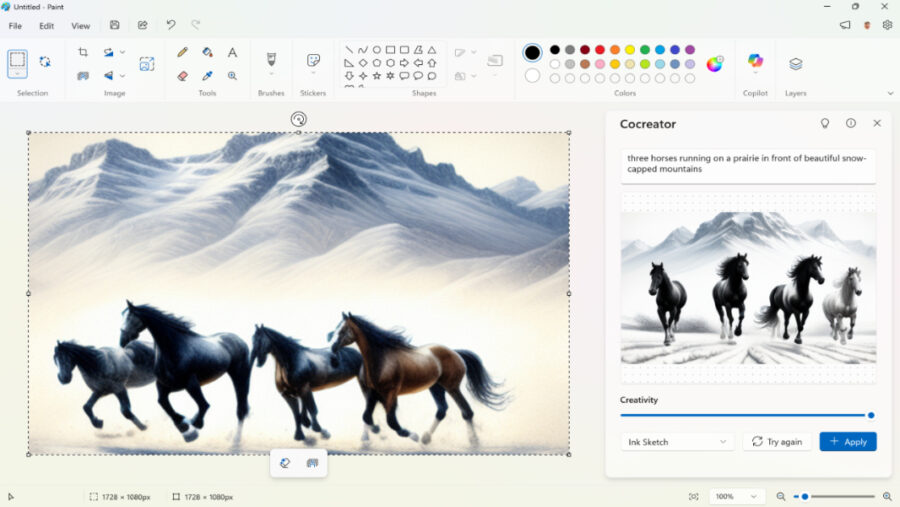900x507 pixels.
Task: Toggle the Layers panel
Action: pos(795,64)
